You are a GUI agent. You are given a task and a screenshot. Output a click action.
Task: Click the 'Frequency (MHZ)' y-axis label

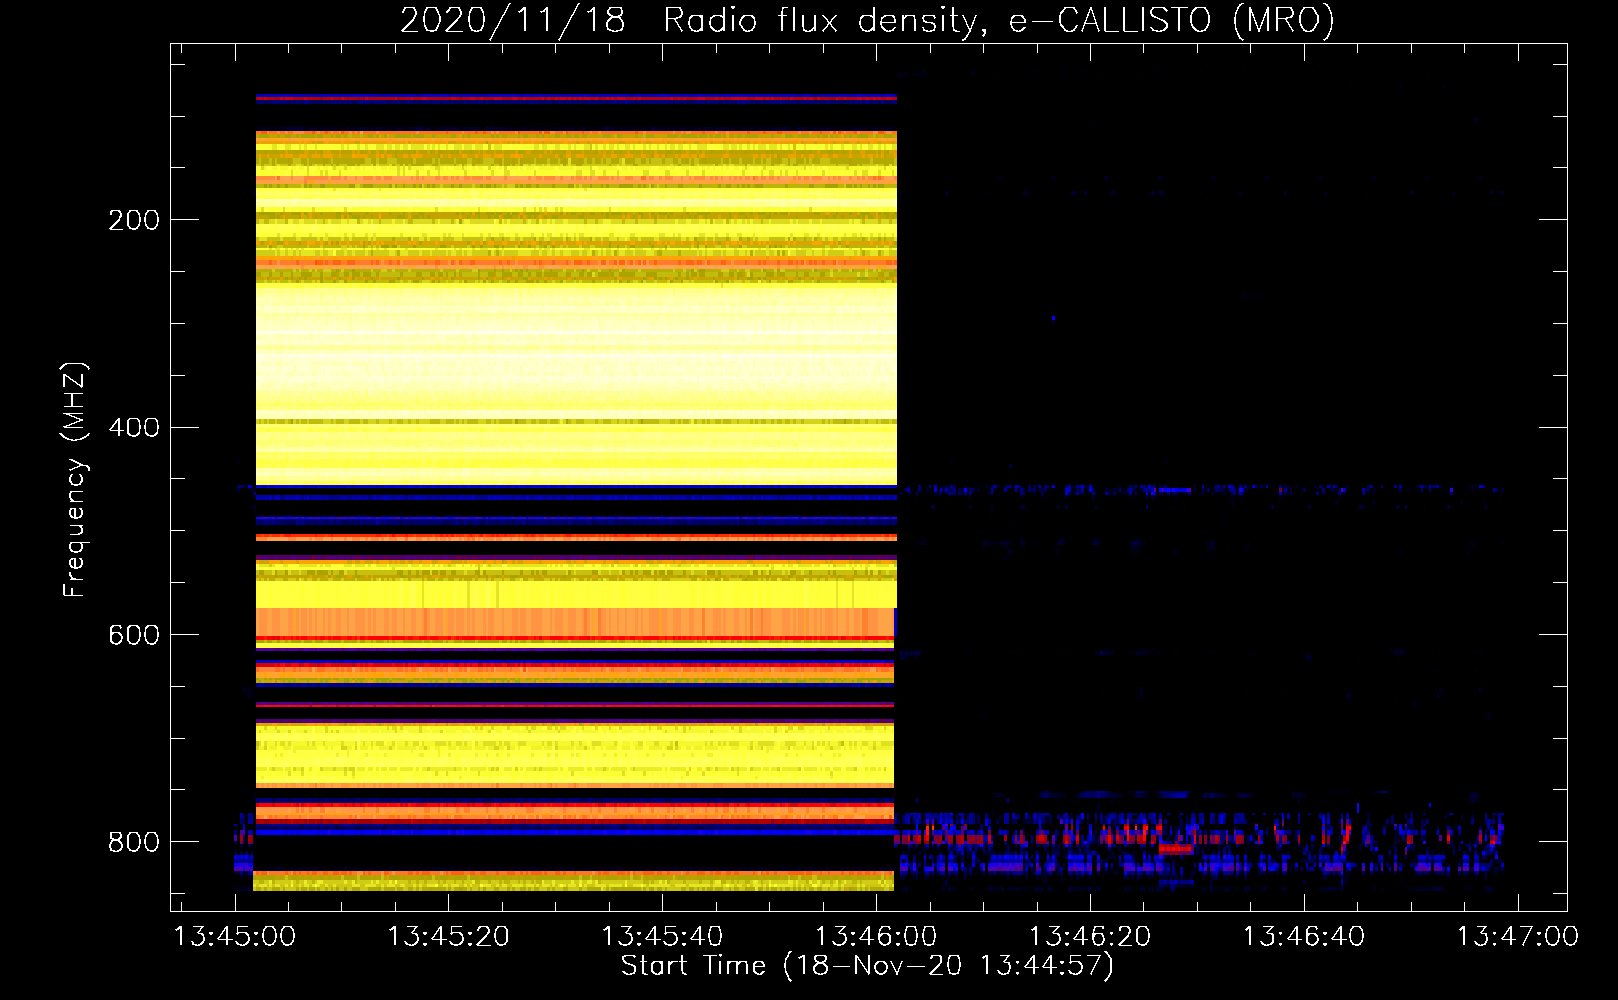coord(75,480)
